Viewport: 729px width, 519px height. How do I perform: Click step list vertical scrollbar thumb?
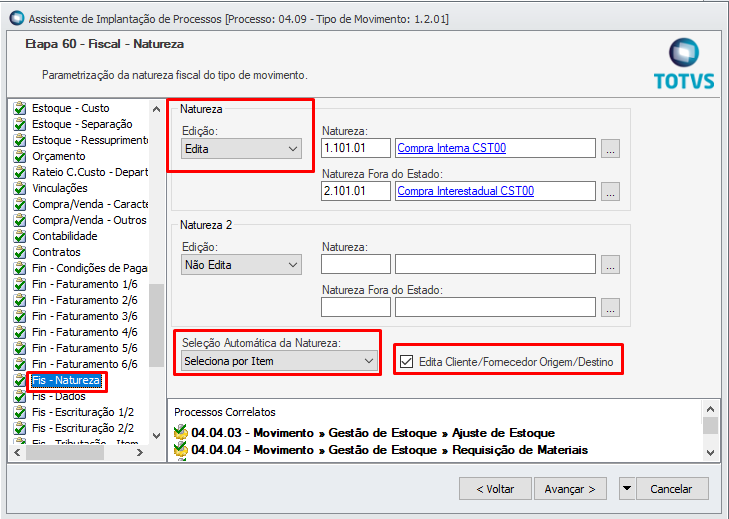tap(156, 326)
